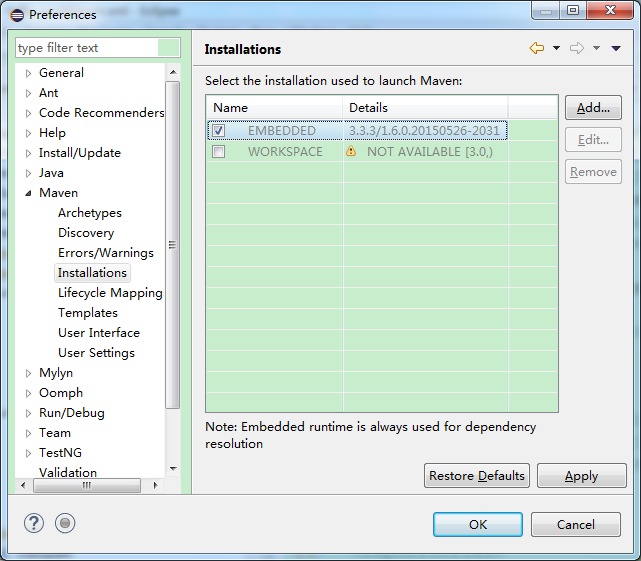Image resolution: width=641 pixels, height=561 pixels.
Task: Select Archetypes under Maven
Action: point(90,213)
